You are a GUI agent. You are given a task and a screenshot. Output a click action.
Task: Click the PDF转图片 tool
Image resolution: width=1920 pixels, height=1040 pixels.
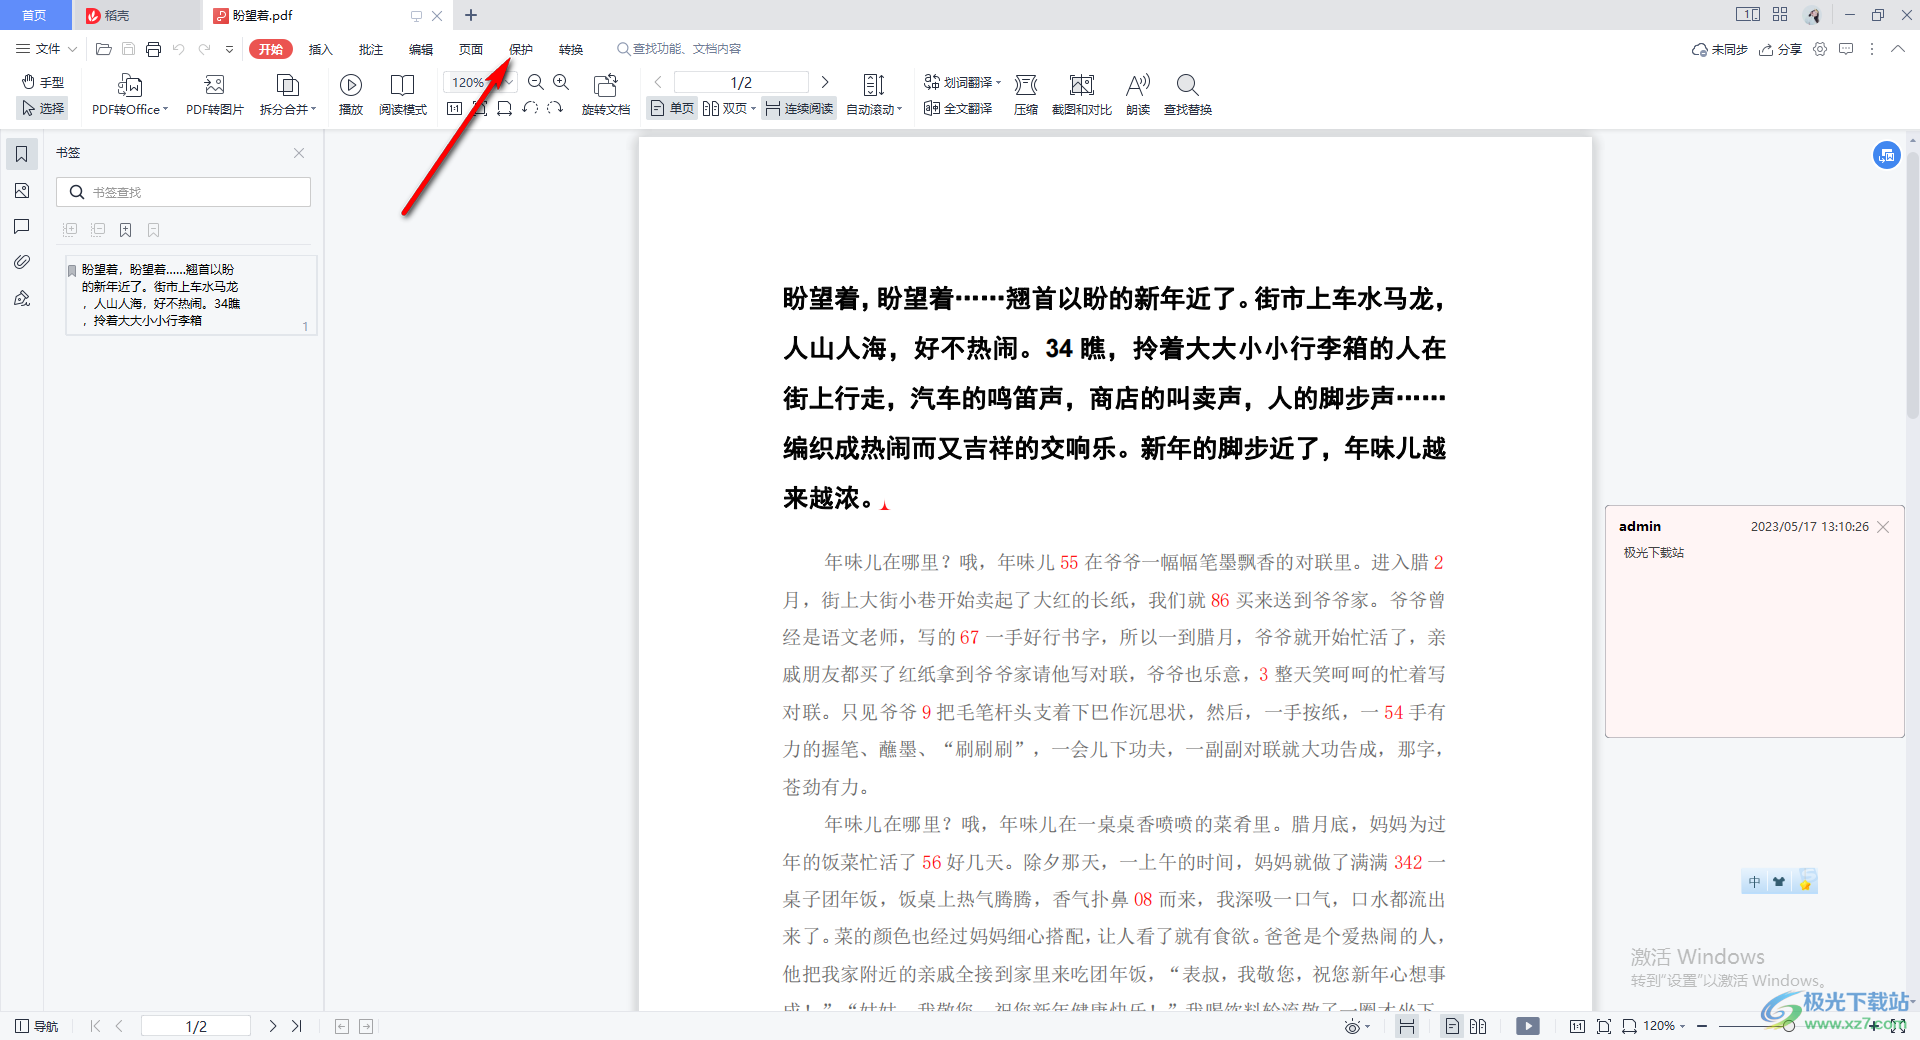tap(214, 95)
